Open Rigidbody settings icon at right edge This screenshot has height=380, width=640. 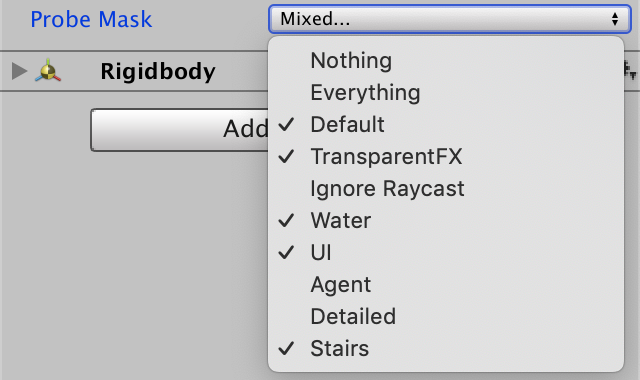pyautogui.click(x=631, y=71)
